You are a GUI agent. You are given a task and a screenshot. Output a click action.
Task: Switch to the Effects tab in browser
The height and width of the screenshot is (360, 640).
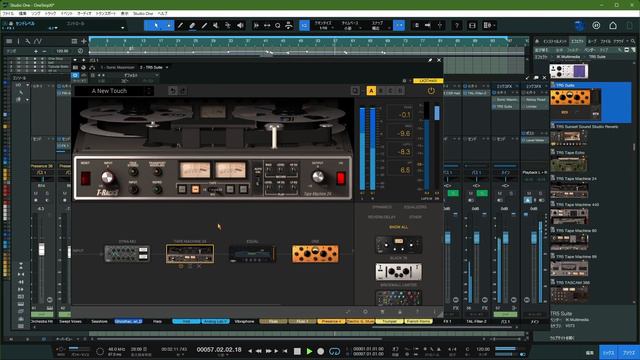[x=578, y=41]
